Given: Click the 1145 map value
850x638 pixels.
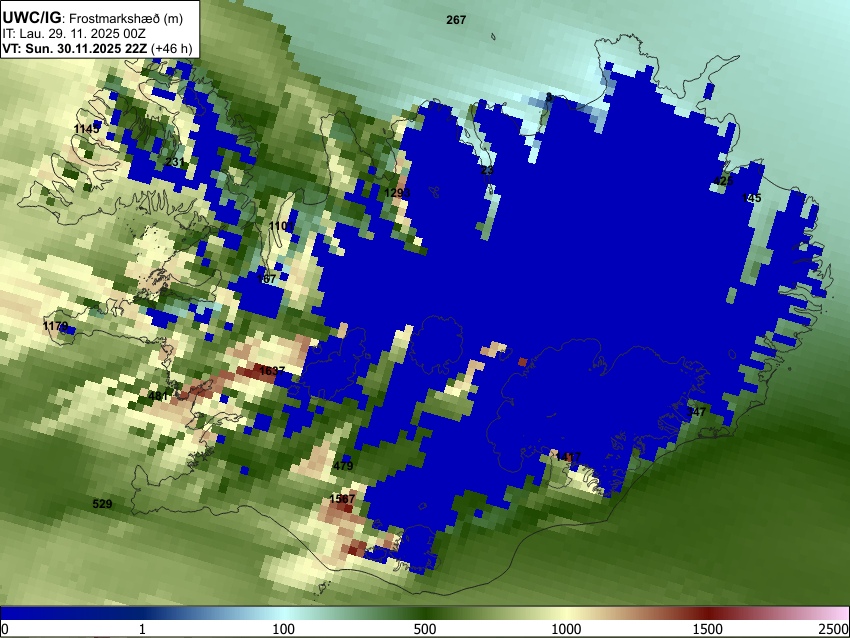Looking at the screenshot, I should pyautogui.click(x=87, y=128).
